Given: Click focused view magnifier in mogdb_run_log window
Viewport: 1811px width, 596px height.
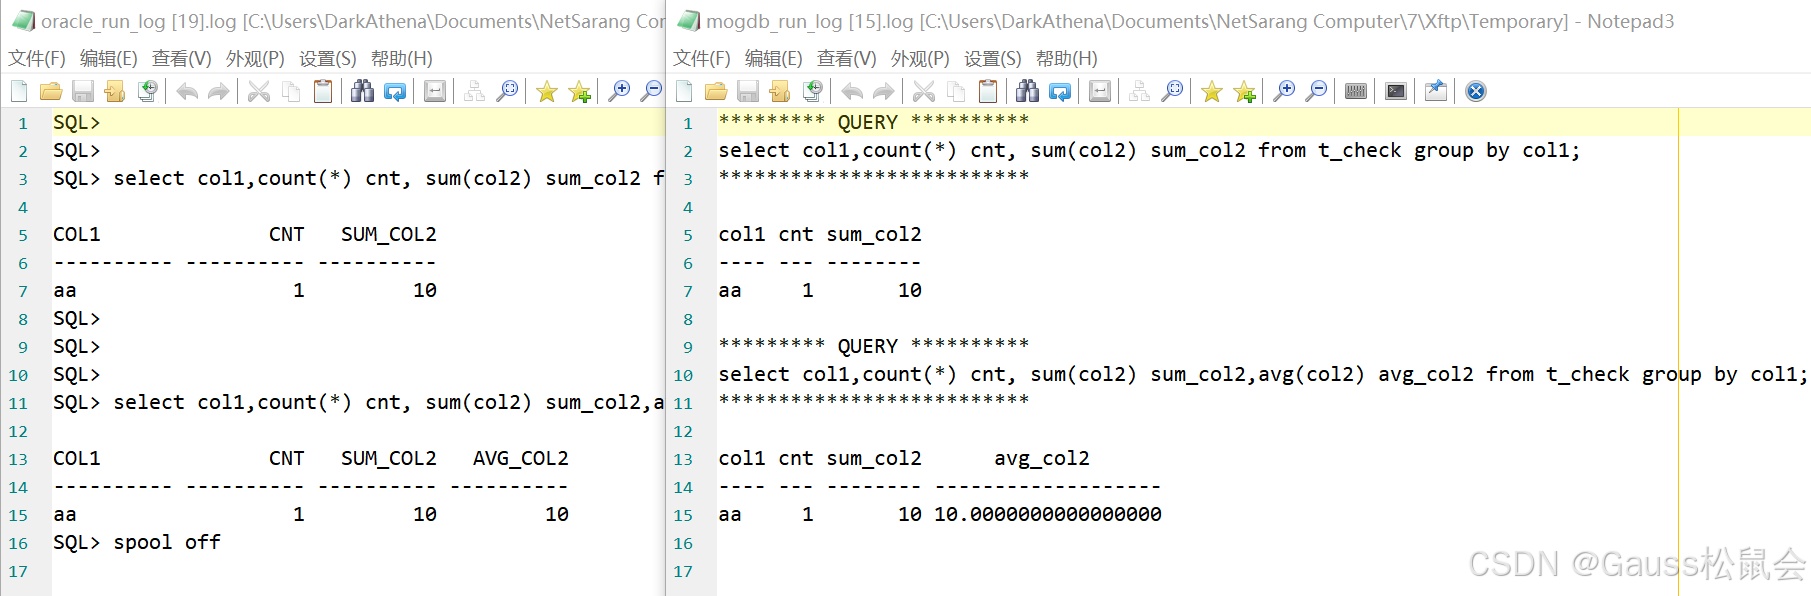Looking at the screenshot, I should click(x=1173, y=92).
